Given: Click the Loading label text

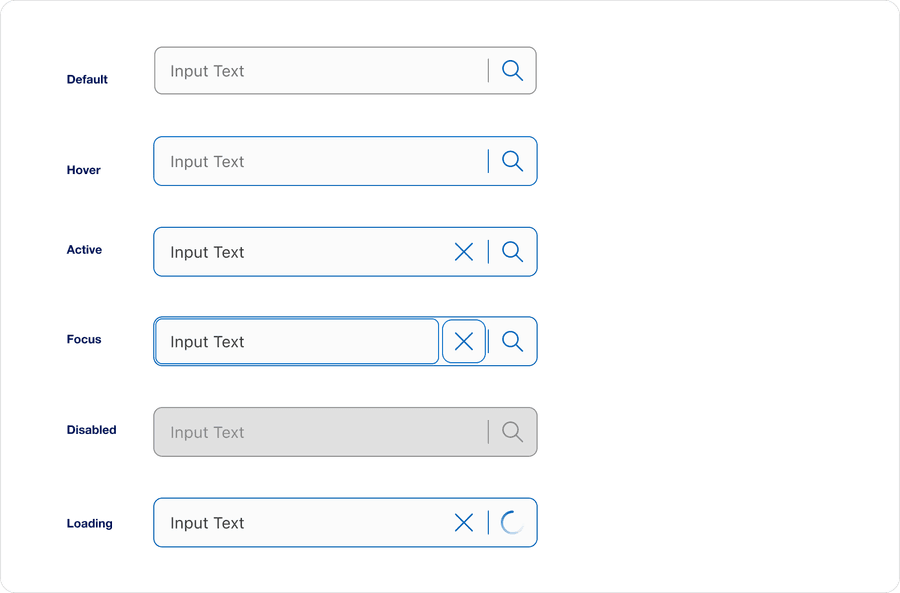Looking at the screenshot, I should click(x=90, y=523).
